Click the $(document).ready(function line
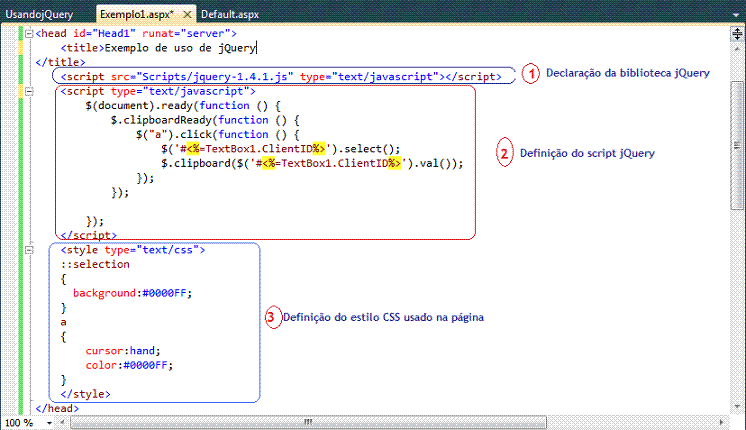Viewport: 746px width, 430px height. pyautogui.click(x=183, y=106)
